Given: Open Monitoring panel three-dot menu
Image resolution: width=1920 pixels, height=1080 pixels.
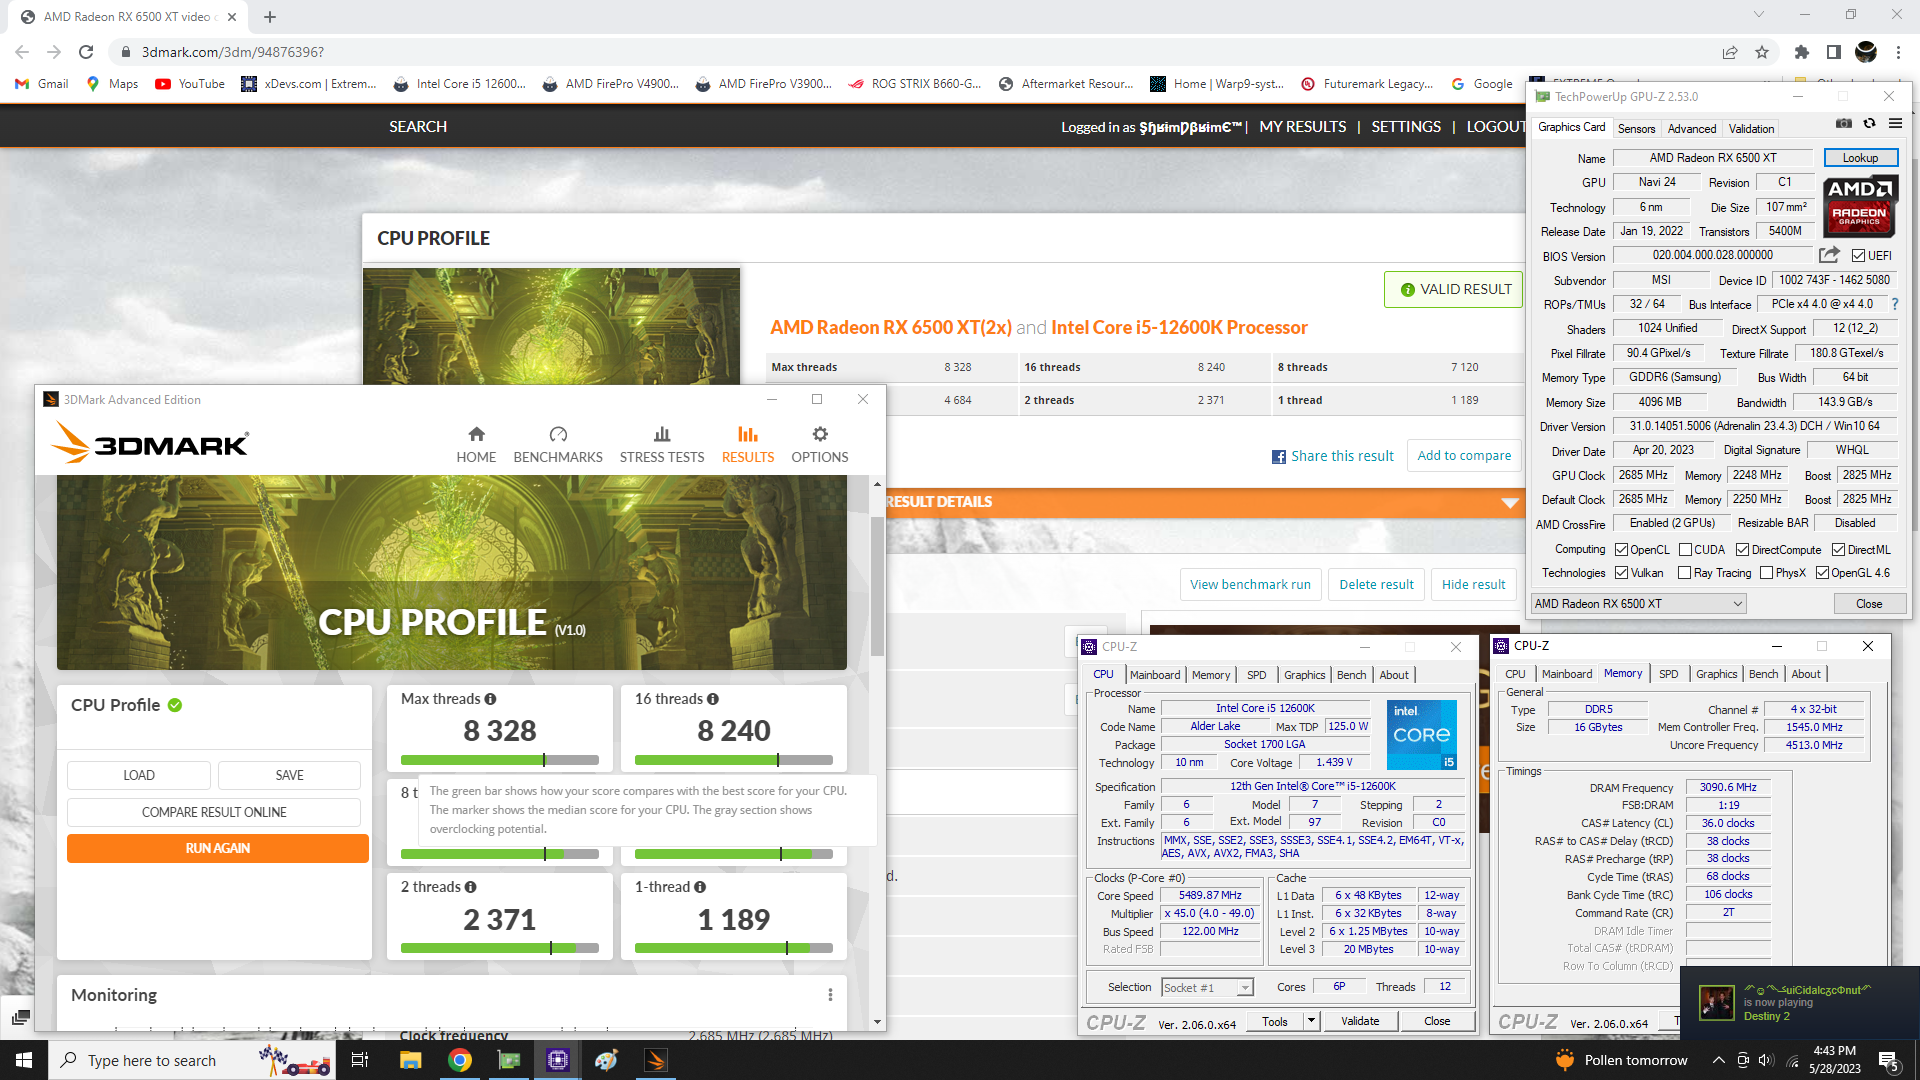Looking at the screenshot, I should 830,995.
